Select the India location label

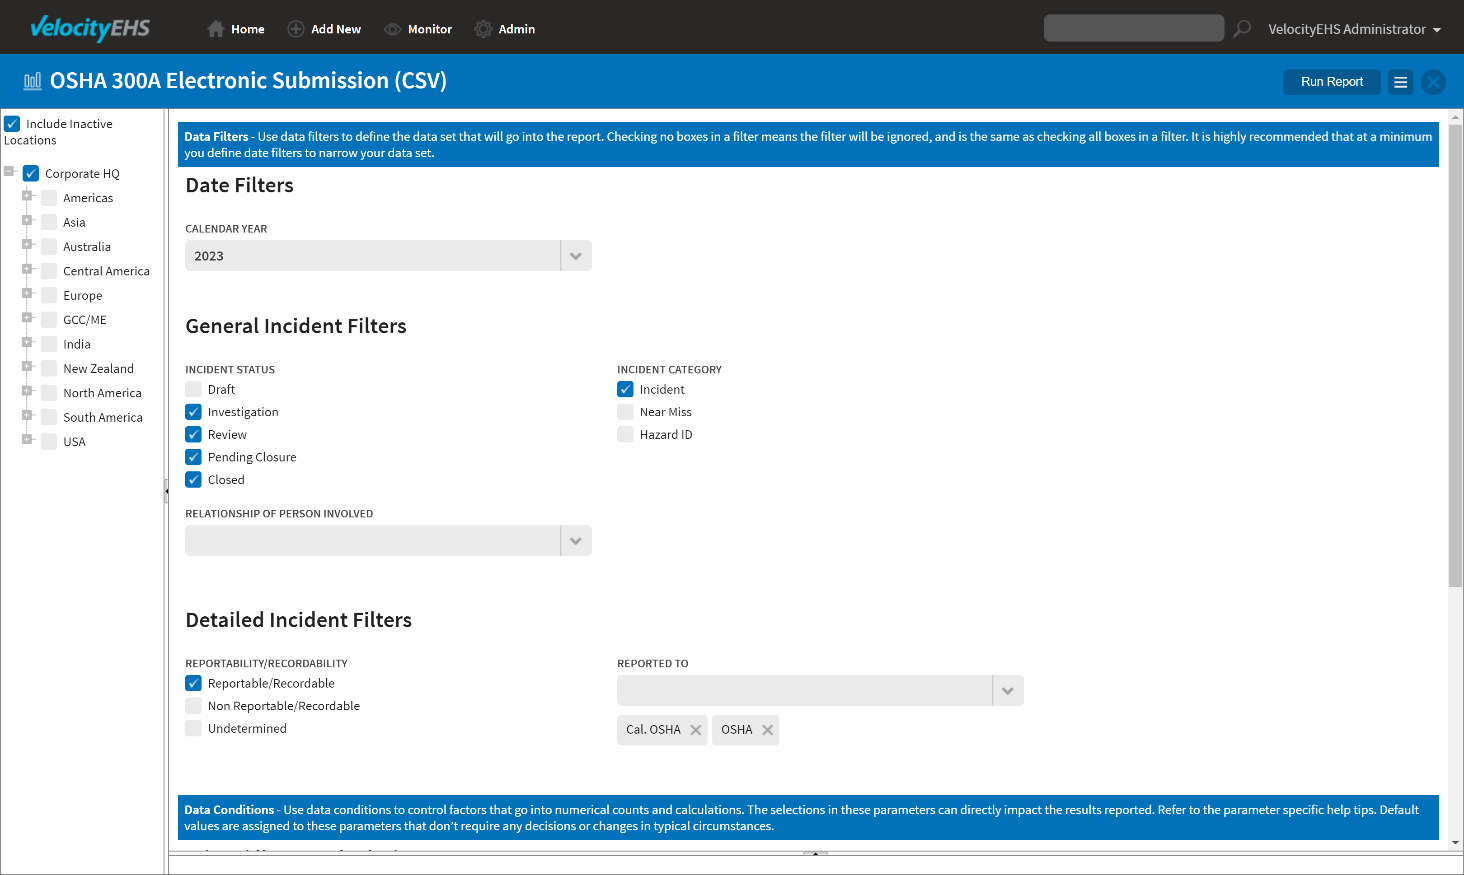(x=77, y=344)
